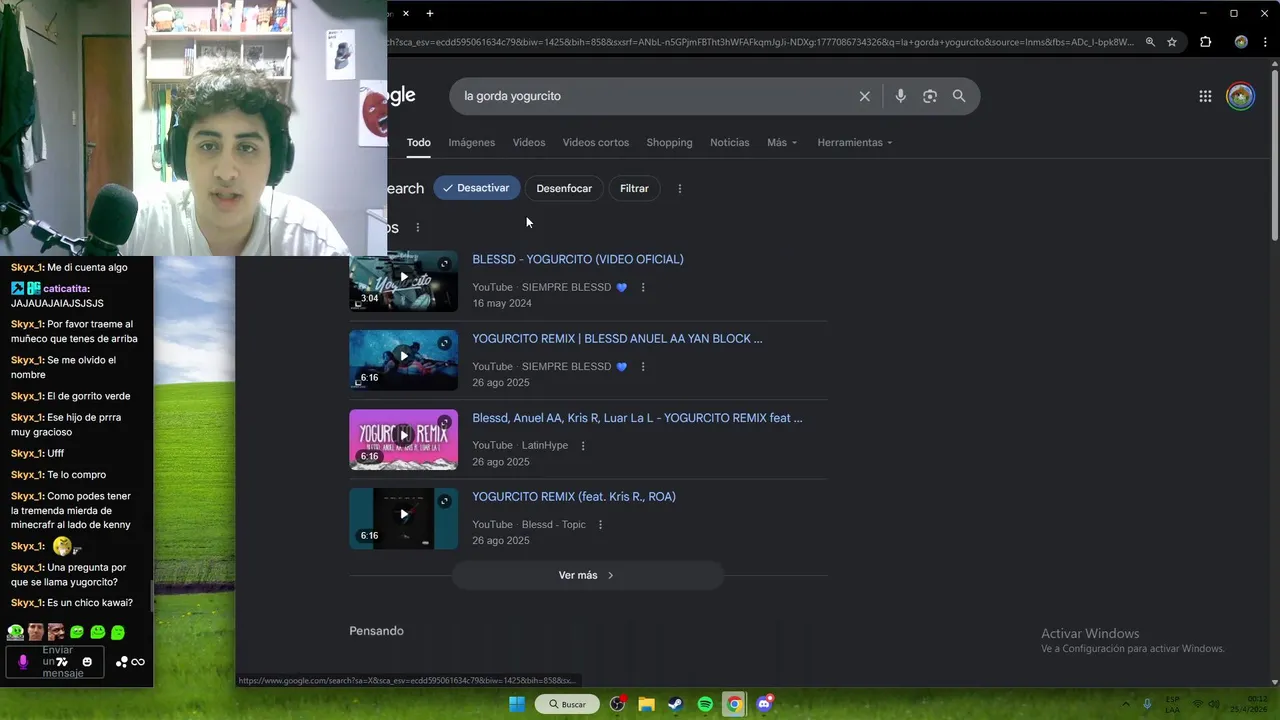Click the infinity icon beside chat input

[x=138, y=661]
